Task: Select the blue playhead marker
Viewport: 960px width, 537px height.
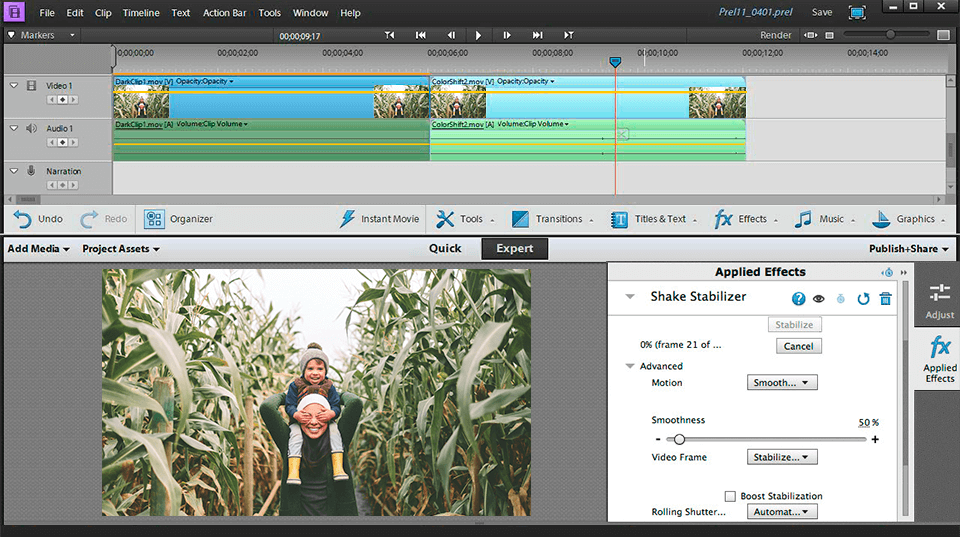Action: (x=615, y=62)
